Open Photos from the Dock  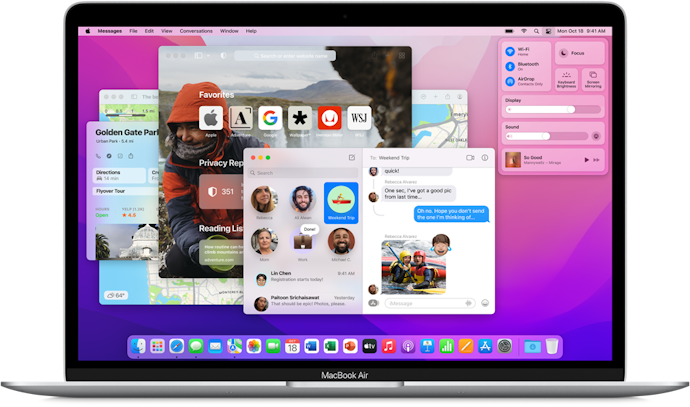pyautogui.click(x=253, y=346)
